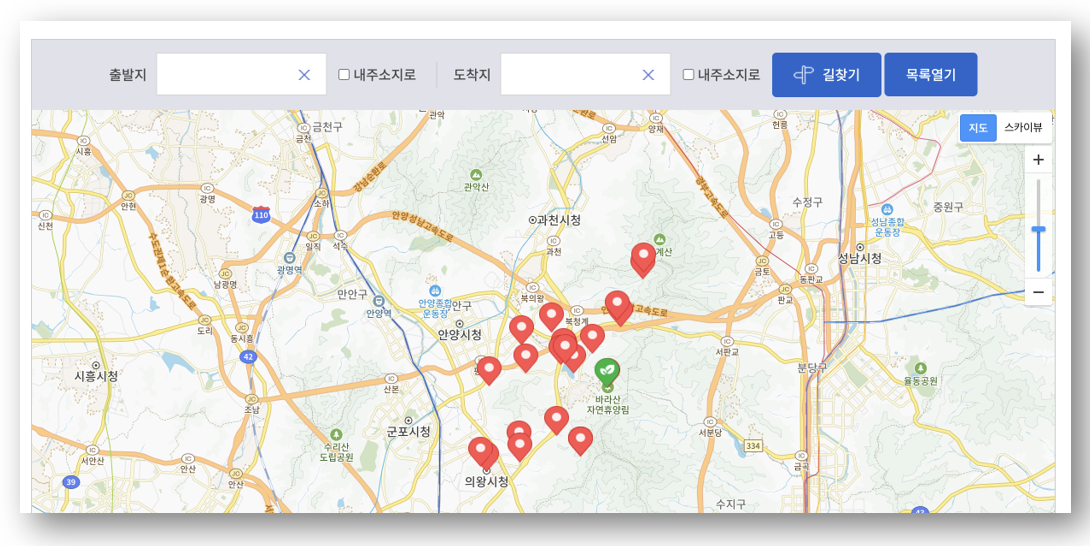Click the map zoom slider handle
Viewport: 1090px width, 546px height.
pos(1039,229)
